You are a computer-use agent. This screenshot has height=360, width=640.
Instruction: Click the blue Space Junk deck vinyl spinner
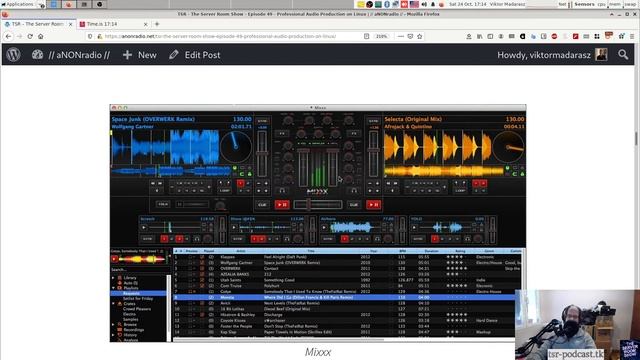236,147
